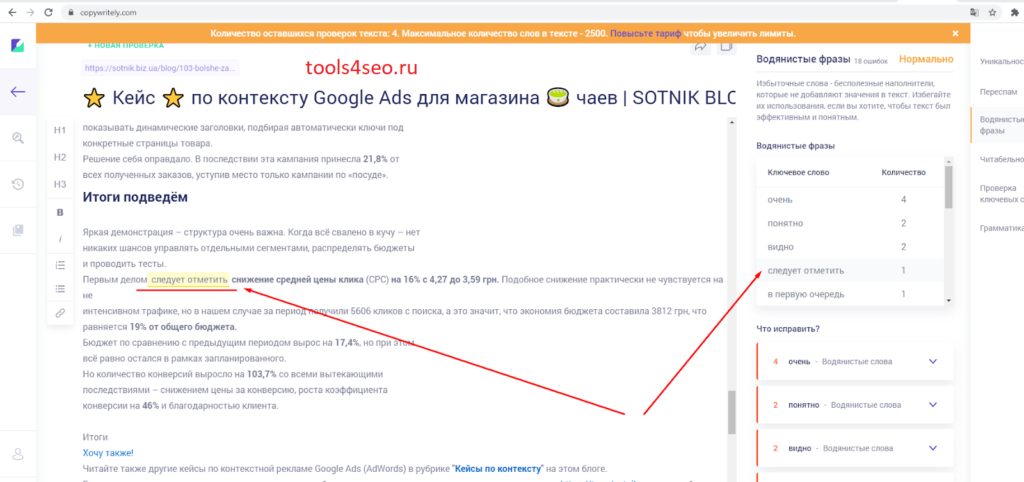
Task: Click the translate page icon in address bar
Action: 974,12
